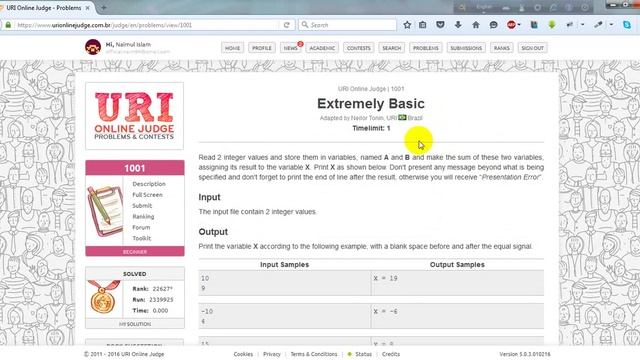Open a new browser tab with plus
This screenshot has width=640, height=360.
point(104,8)
